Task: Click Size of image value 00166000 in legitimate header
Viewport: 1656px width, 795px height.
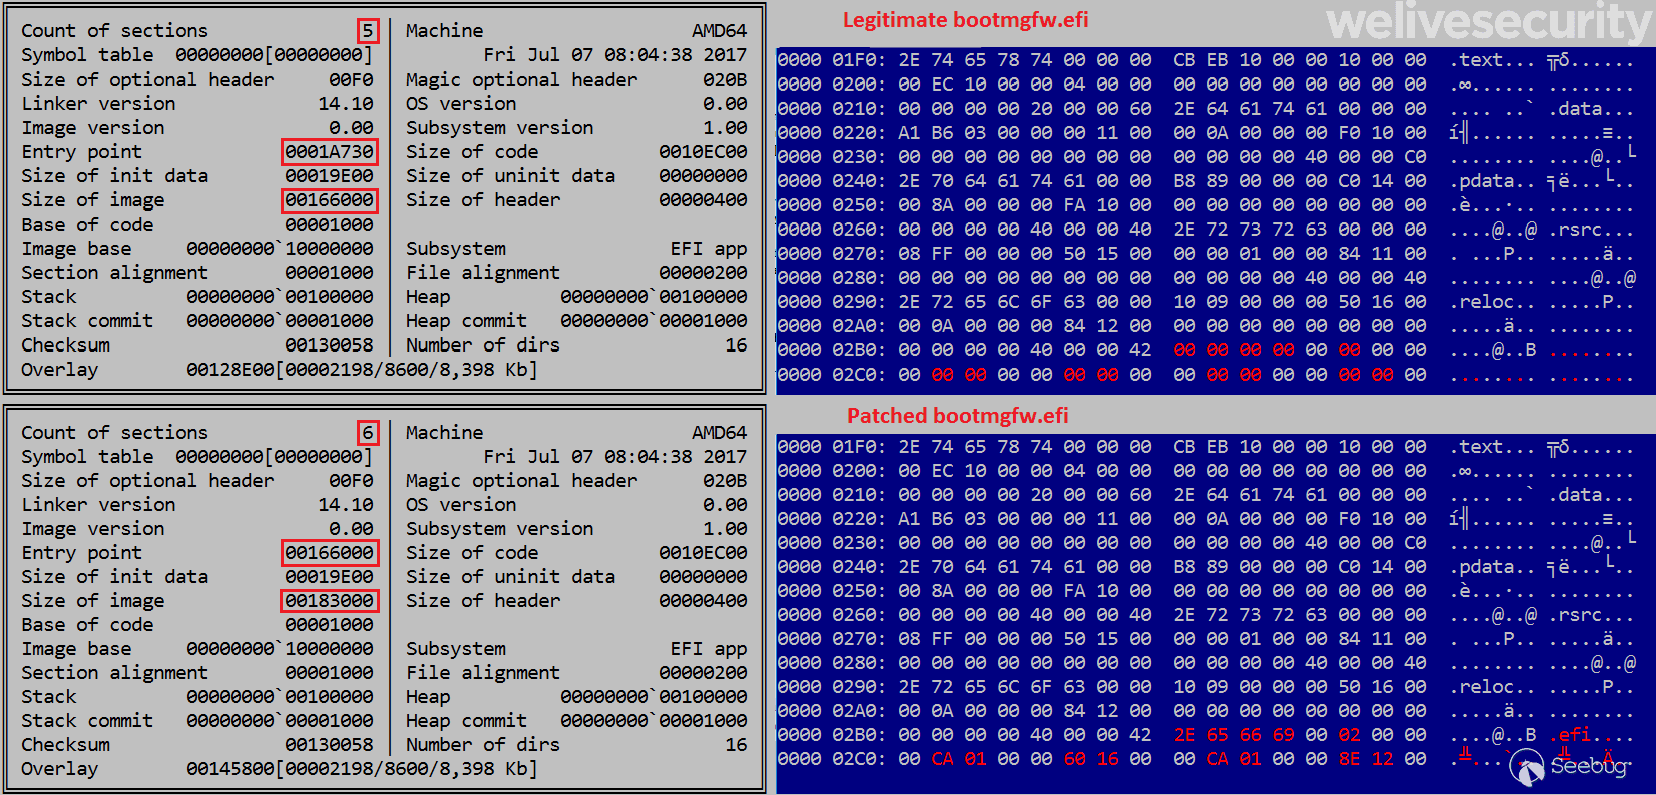Action: [329, 200]
